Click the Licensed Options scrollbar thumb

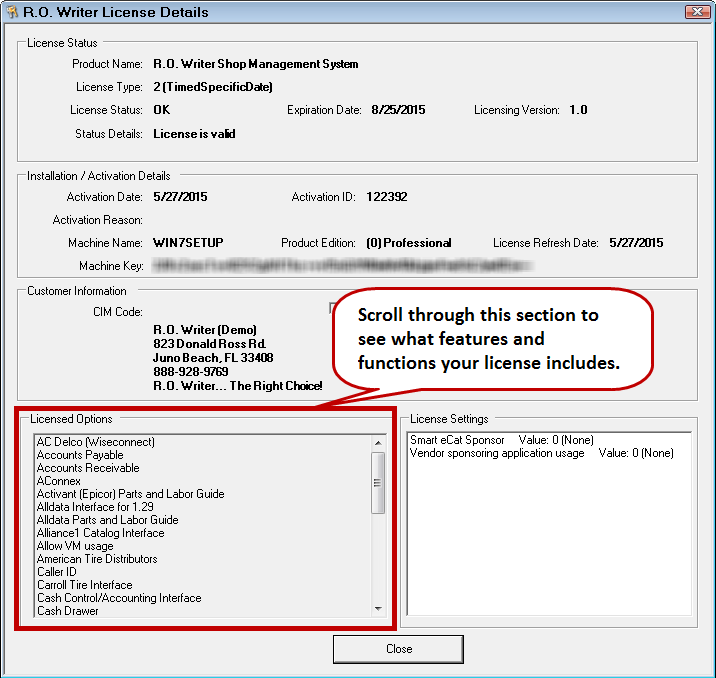tap(378, 483)
